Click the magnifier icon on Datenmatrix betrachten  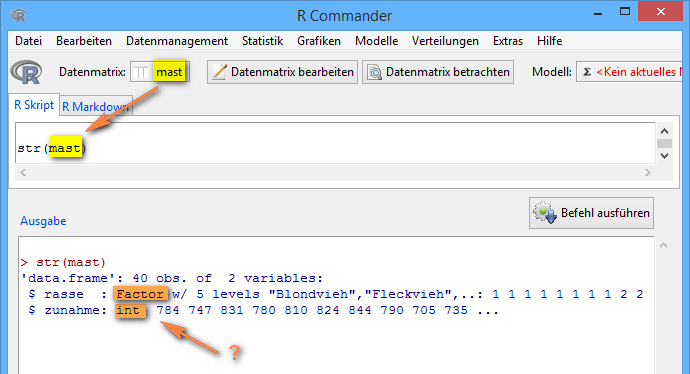[x=375, y=72]
